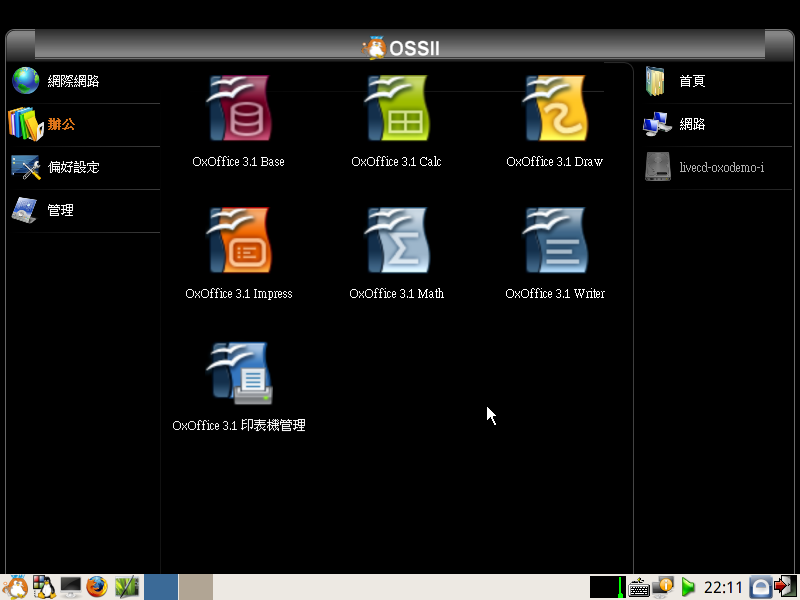The width and height of the screenshot is (800, 600).
Task: Open OxOffice 3.1 Math
Action: click(x=396, y=244)
